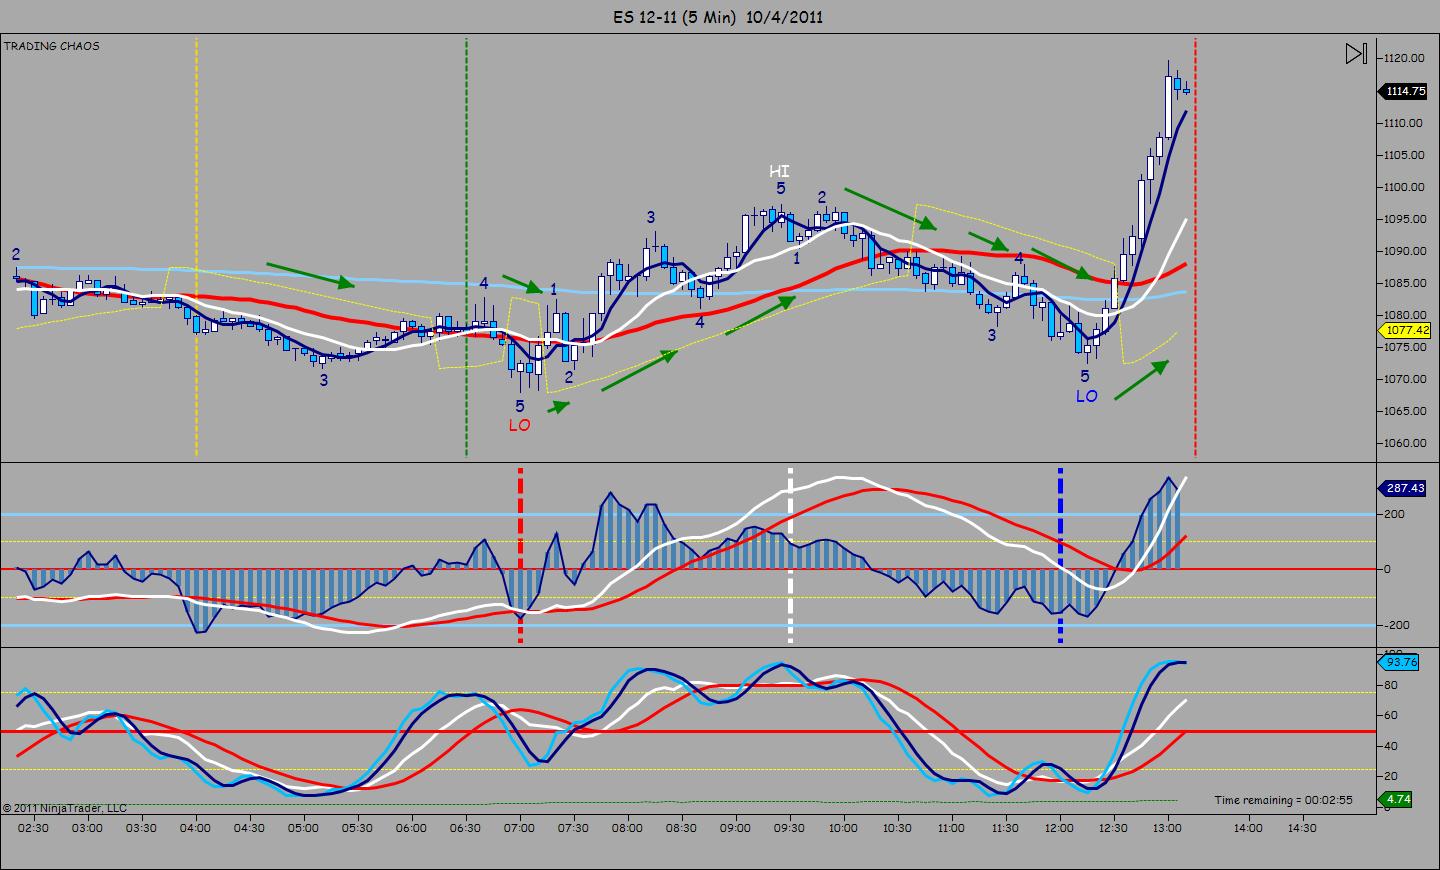Click the 07:00 time axis label

(519, 828)
